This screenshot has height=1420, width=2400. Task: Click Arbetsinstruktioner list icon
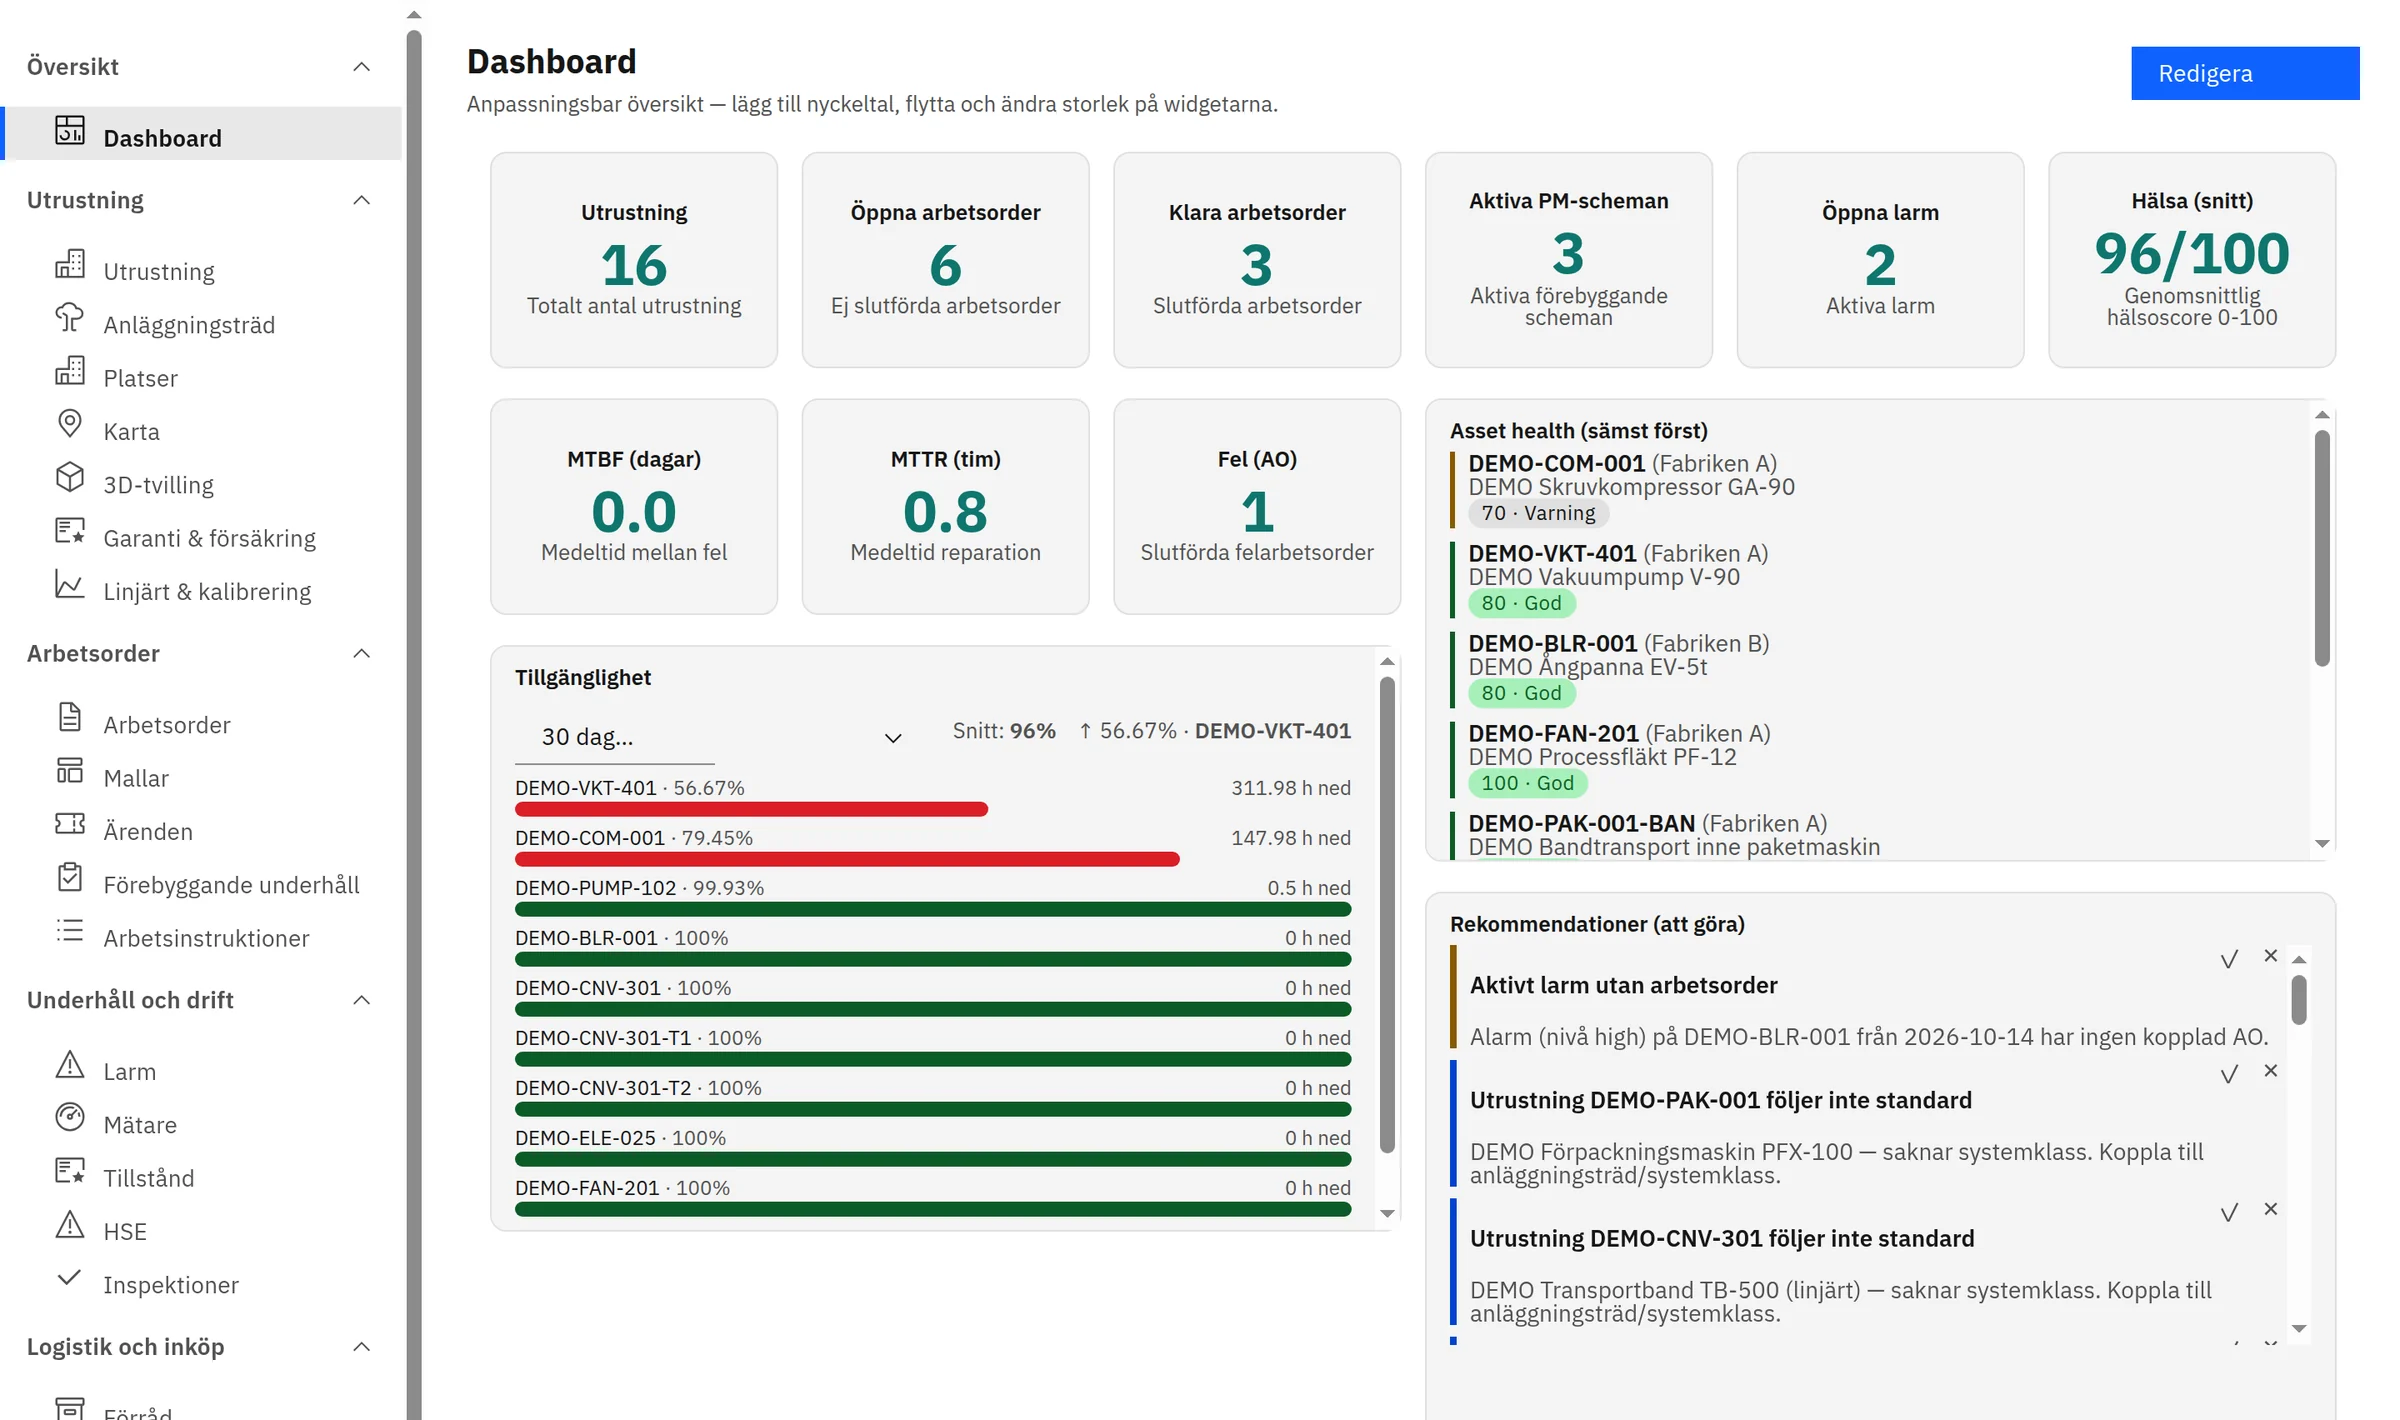click(70, 931)
